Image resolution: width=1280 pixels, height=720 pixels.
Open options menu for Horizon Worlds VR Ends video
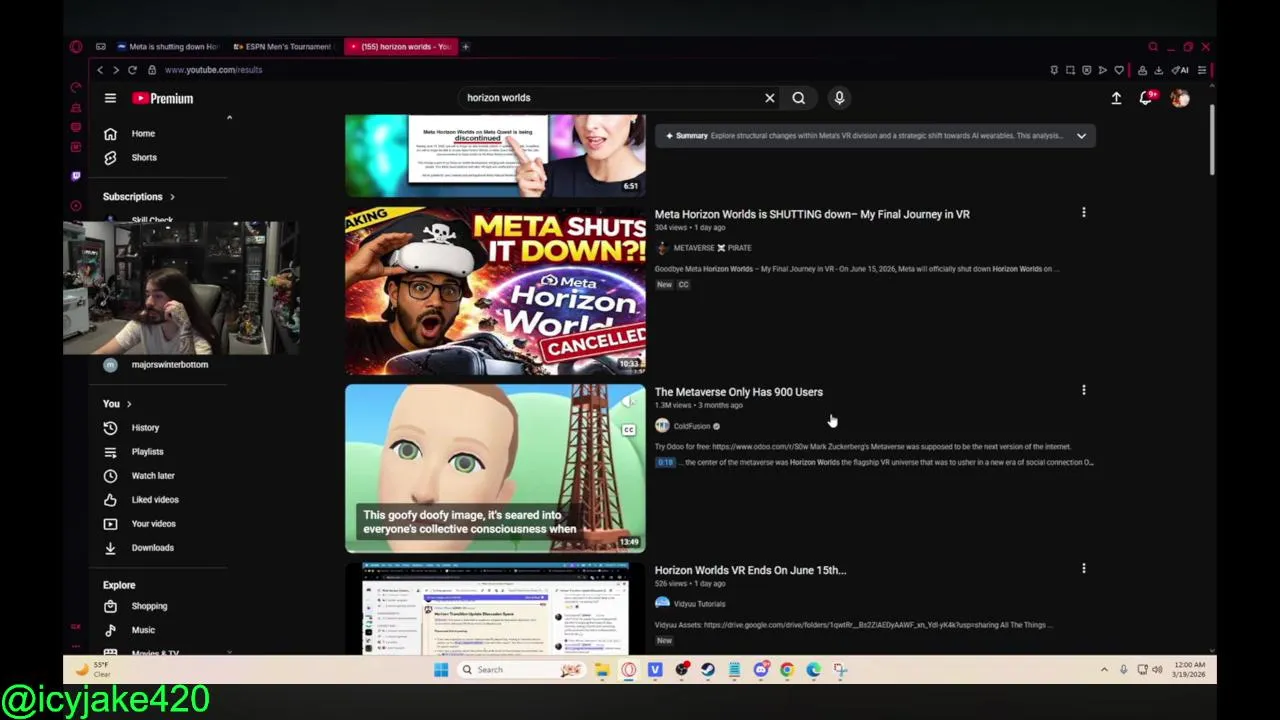(x=1083, y=568)
